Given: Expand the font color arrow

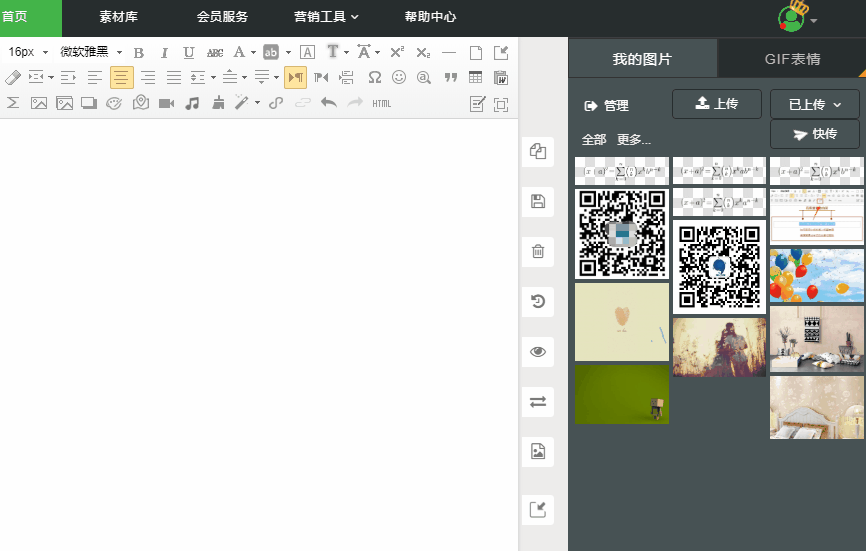Looking at the screenshot, I should 253,52.
